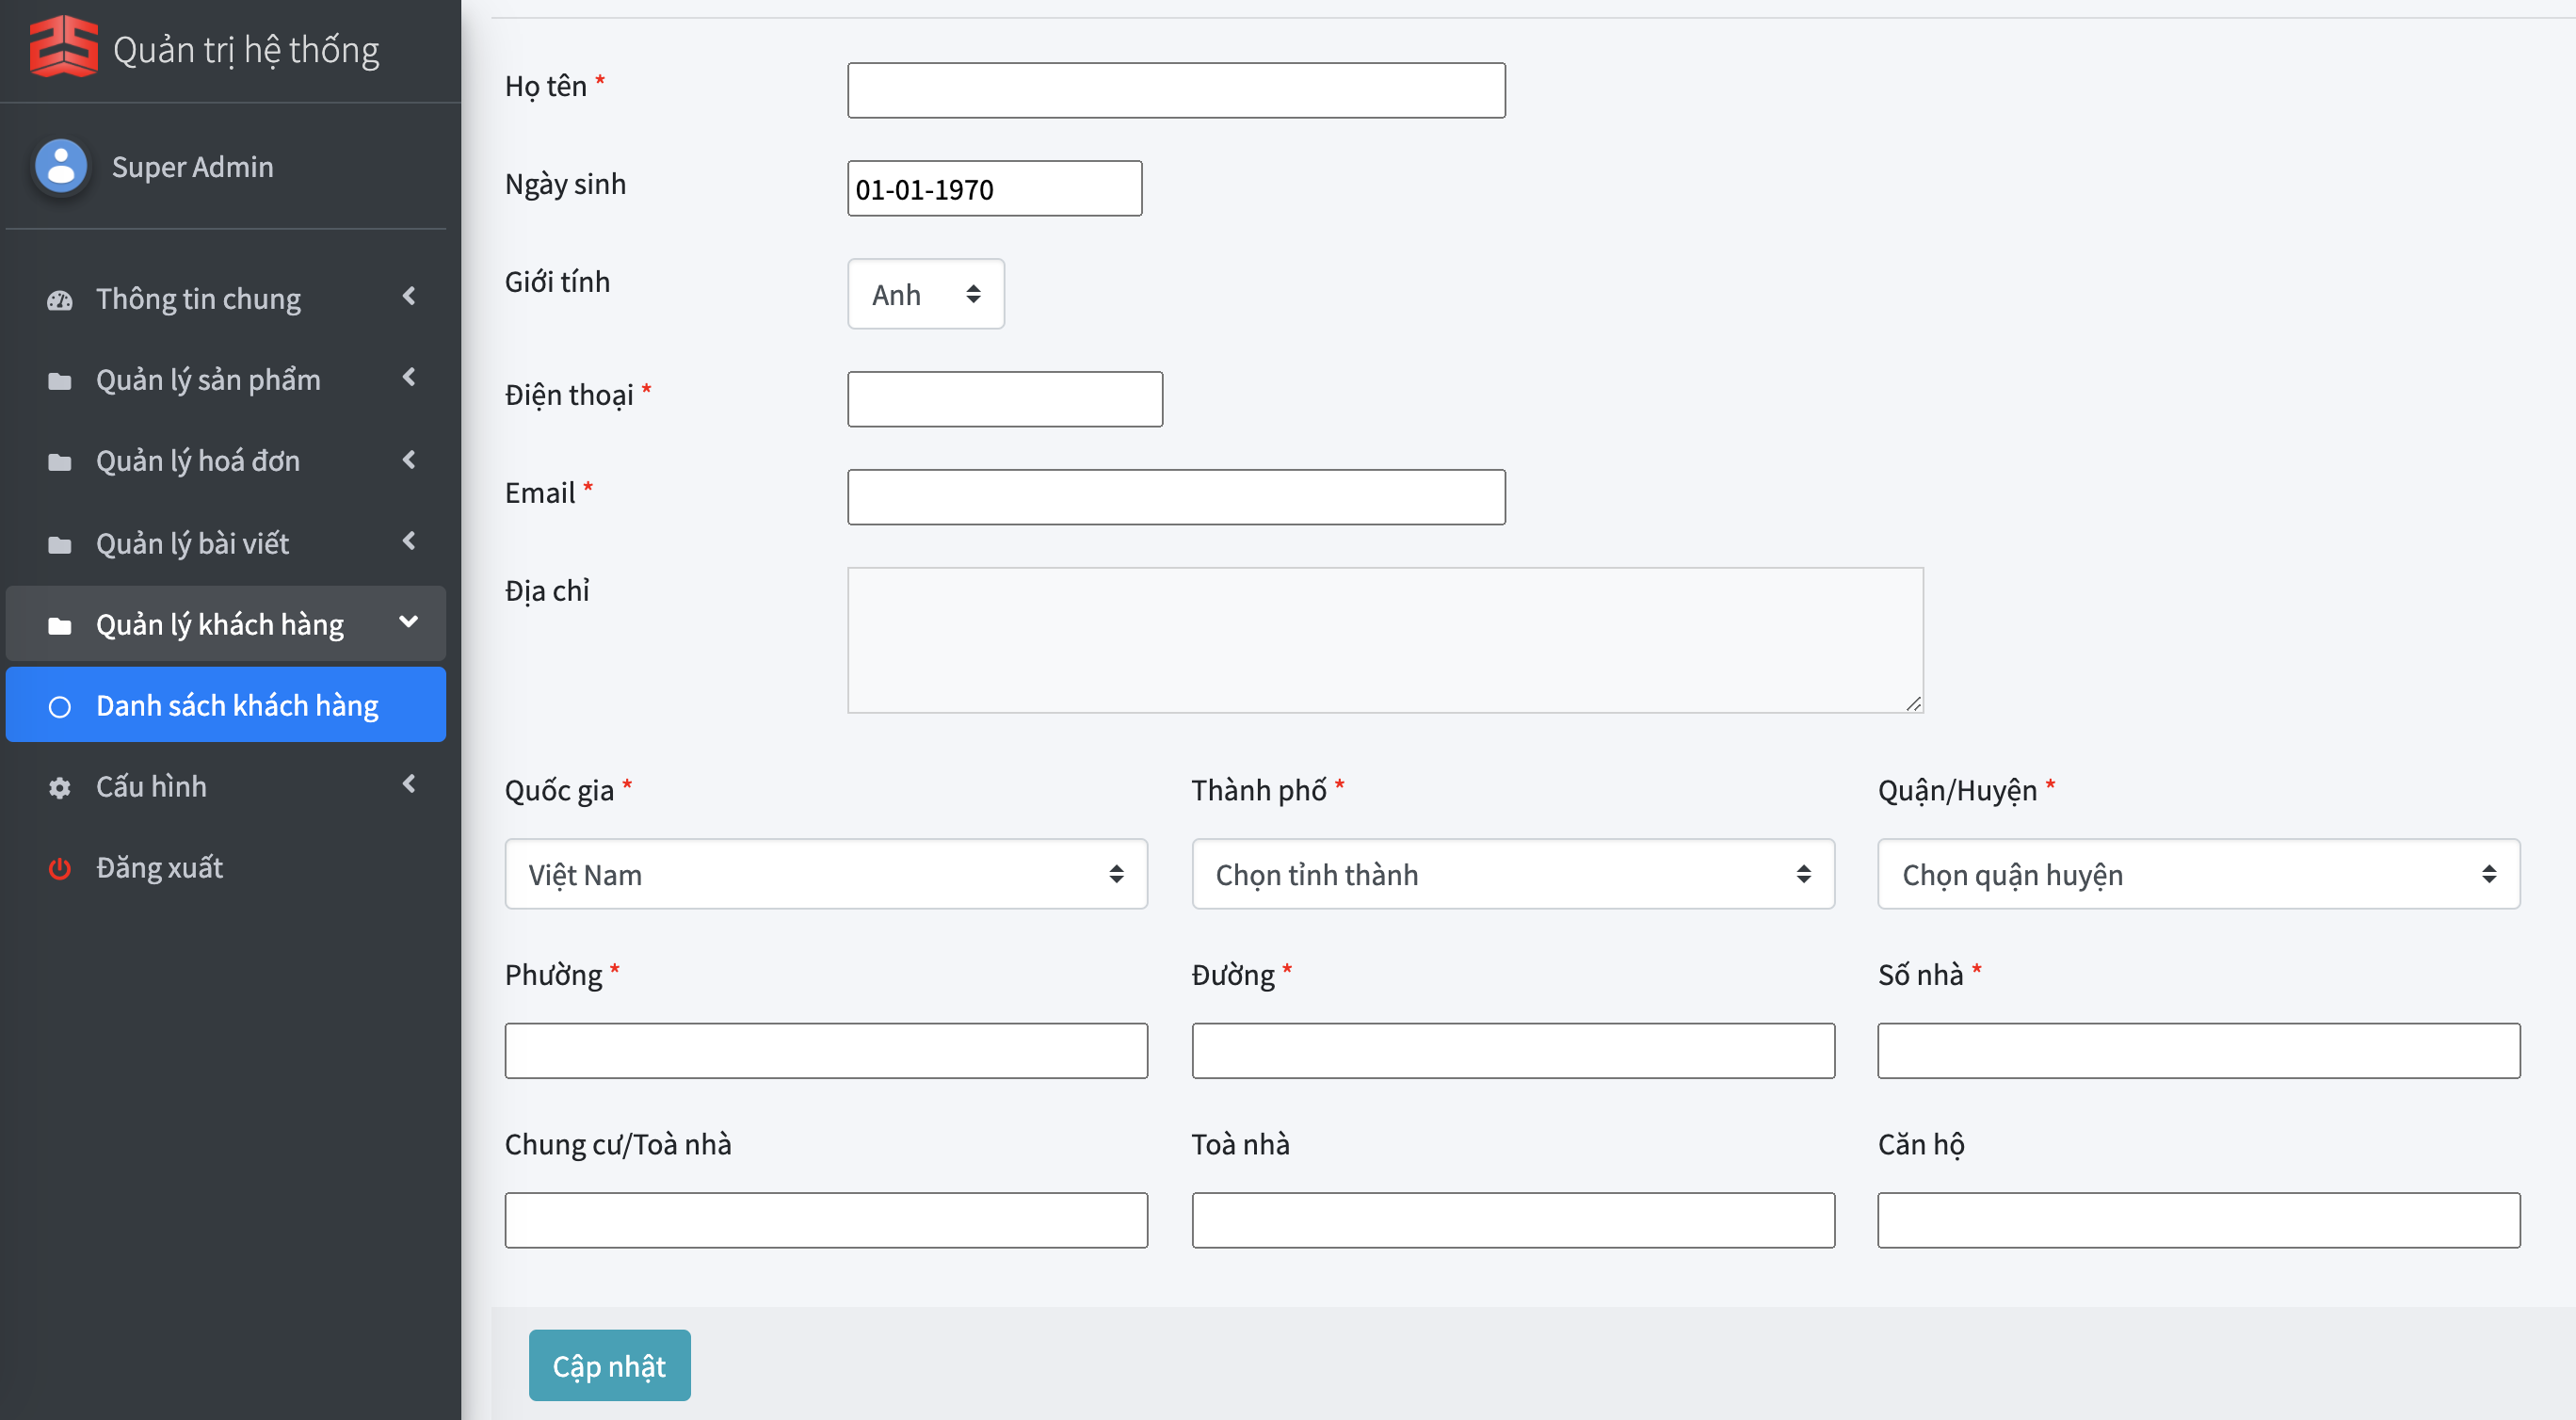2576x1420 pixels.
Task: Focus the Số nhà input field
Action: pyautogui.click(x=2199, y=1051)
